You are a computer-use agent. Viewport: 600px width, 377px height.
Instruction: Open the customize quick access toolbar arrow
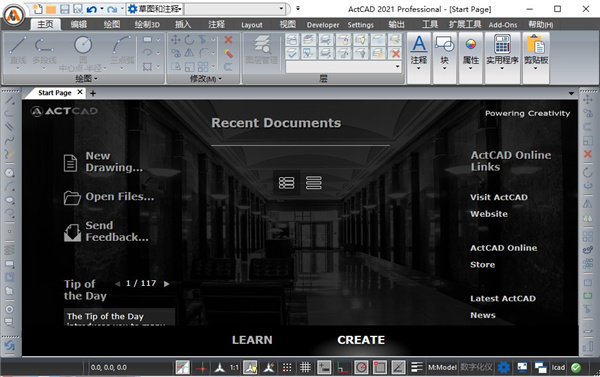tap(298, 8)
